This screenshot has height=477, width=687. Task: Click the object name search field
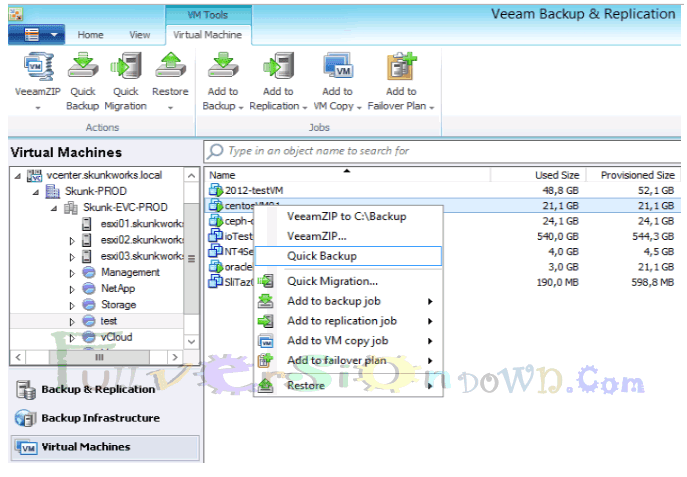pos(443,152)
